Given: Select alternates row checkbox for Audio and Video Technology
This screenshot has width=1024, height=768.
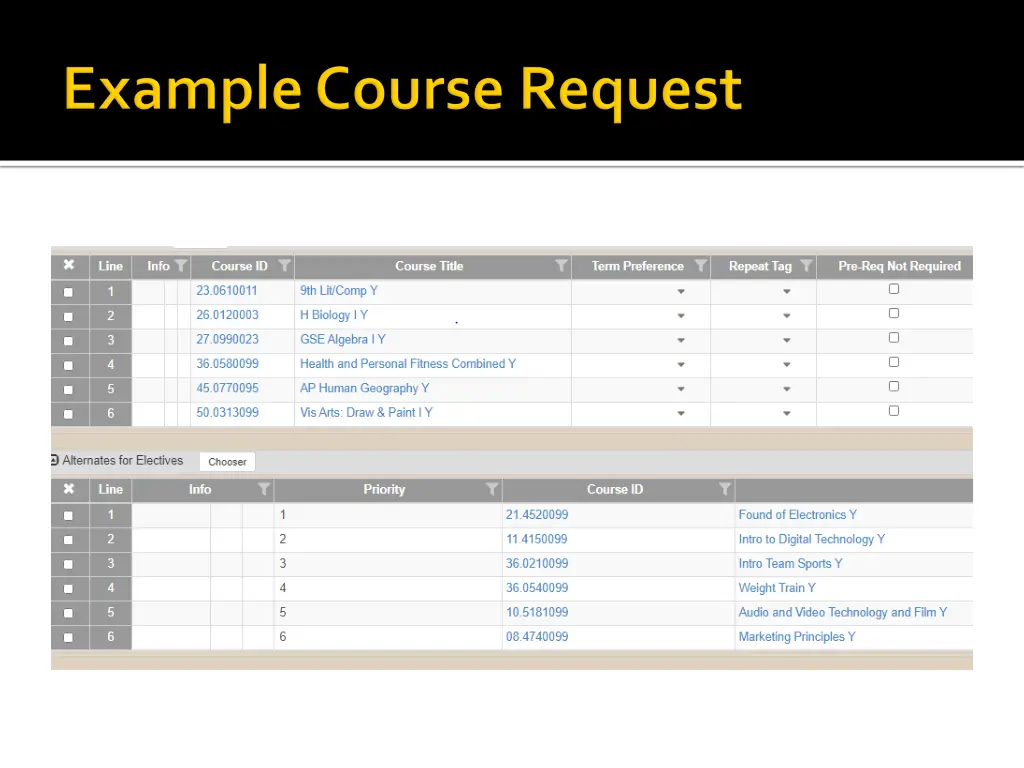Looking at the screenshot, I should point(68,613).
